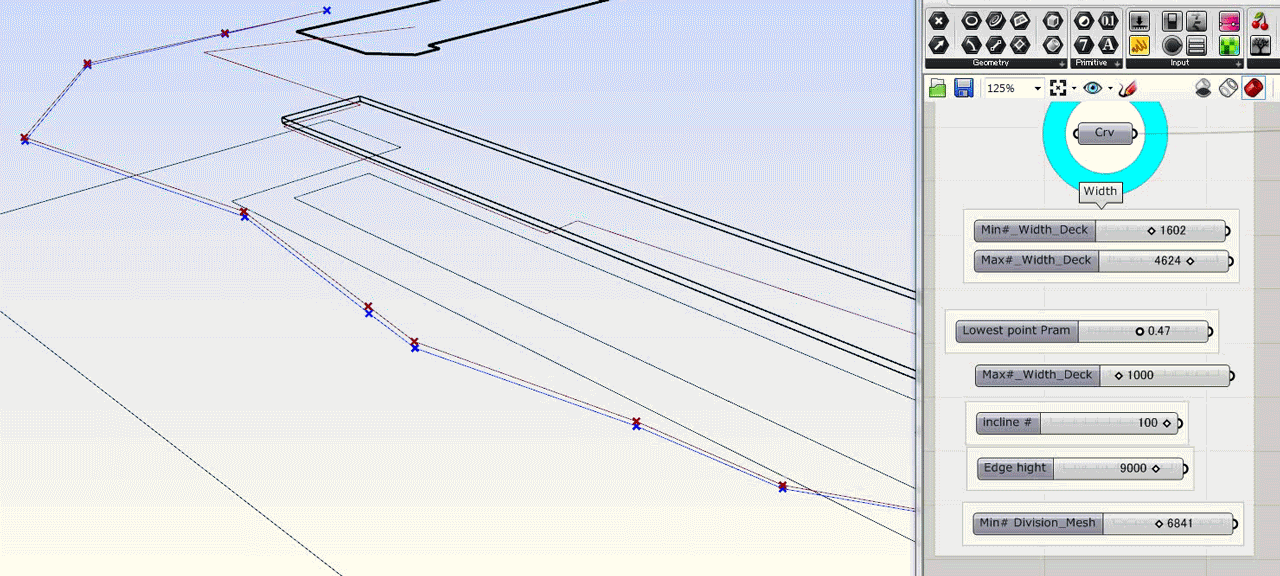1280x576 pixels.
Task: Select the Gradient input component
Action: pos(1230,21)
